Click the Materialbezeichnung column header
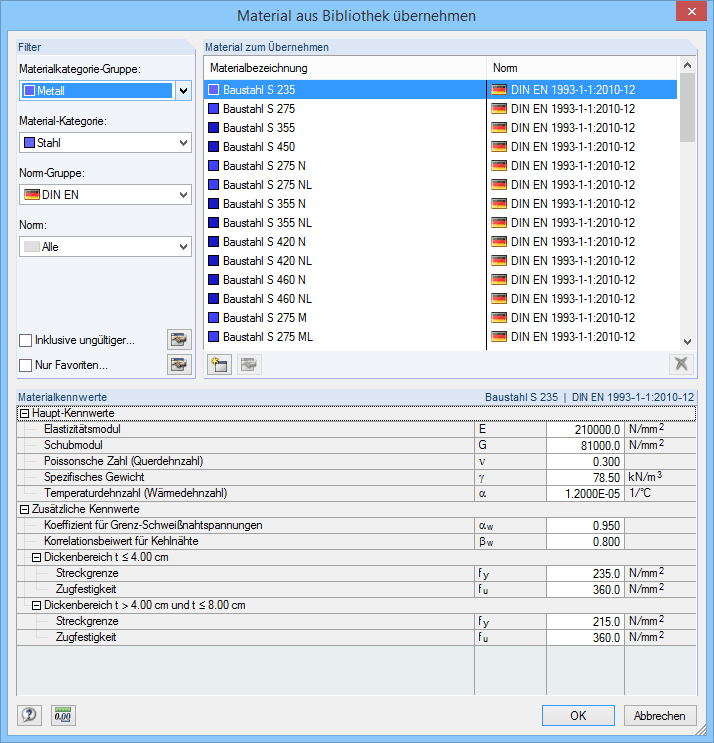The height and width of the screenshot is (743, 714). (x=345, y=68)
